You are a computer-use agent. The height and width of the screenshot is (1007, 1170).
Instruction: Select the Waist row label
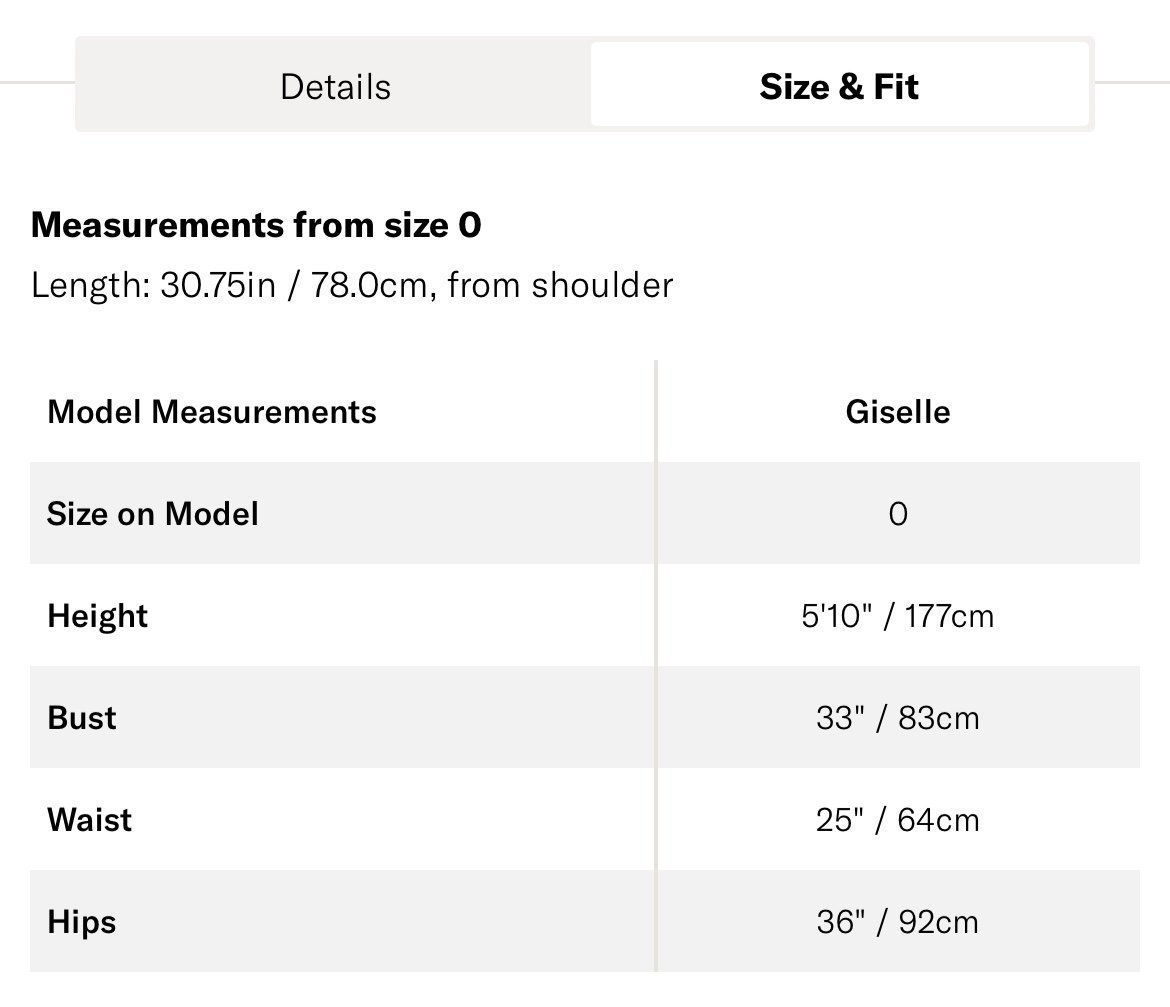pyautogui.click(x=90, y=820)
